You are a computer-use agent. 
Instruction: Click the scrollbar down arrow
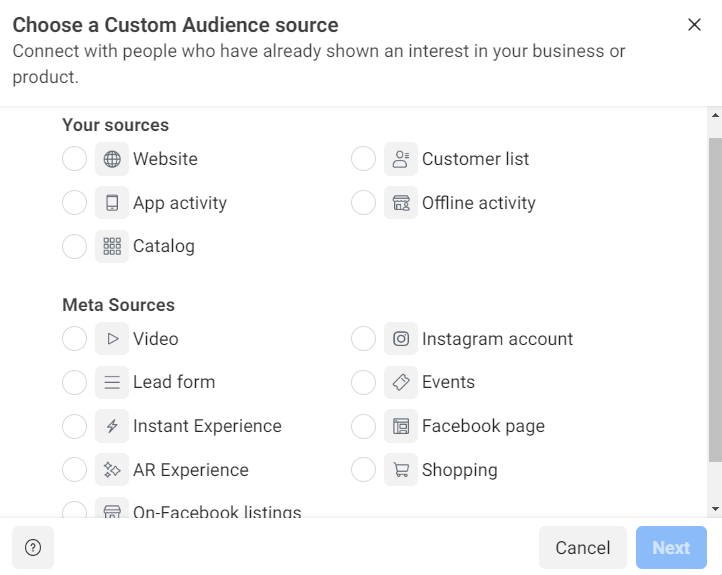(x=715, y=509)
